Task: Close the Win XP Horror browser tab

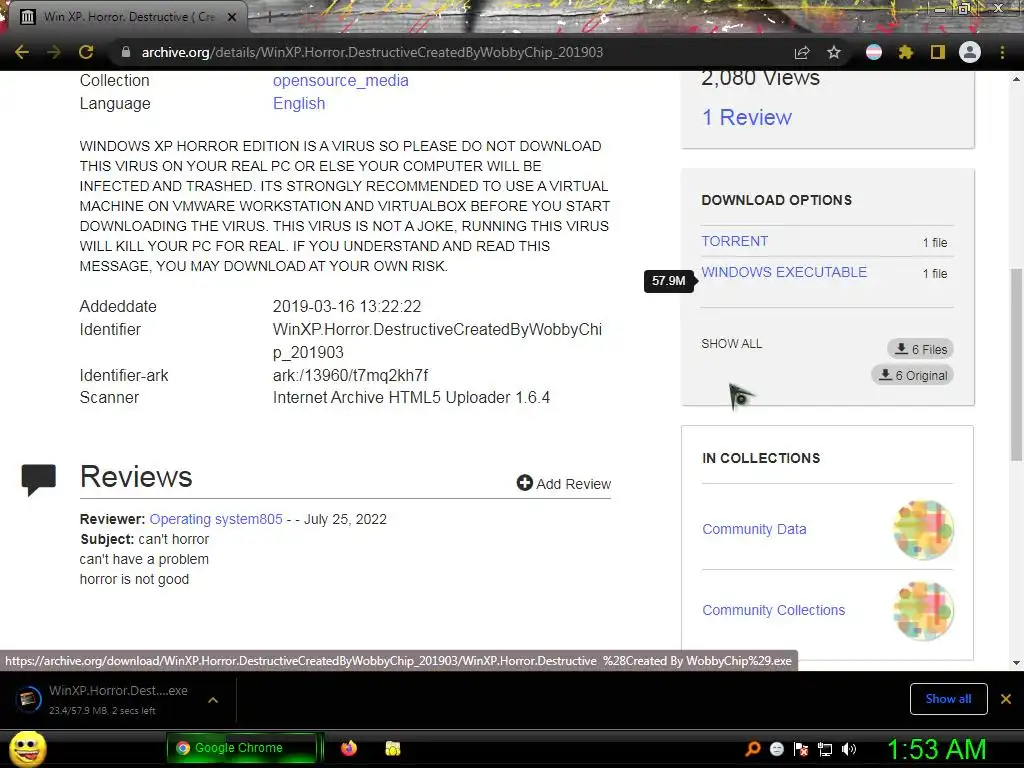Action: click(x=232, y=18)
